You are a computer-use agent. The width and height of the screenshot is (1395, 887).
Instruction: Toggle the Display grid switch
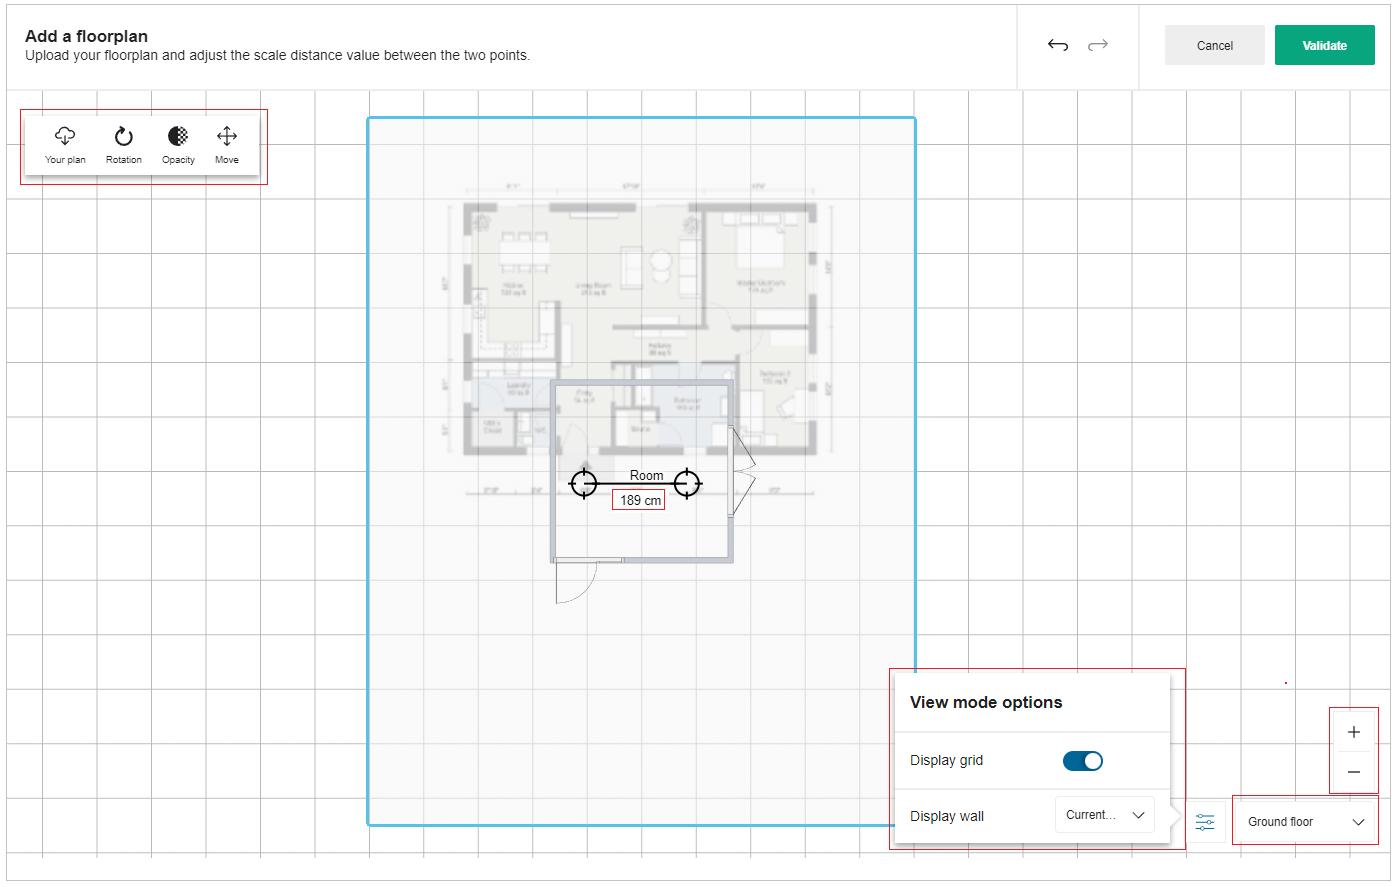coord(1082,761)
